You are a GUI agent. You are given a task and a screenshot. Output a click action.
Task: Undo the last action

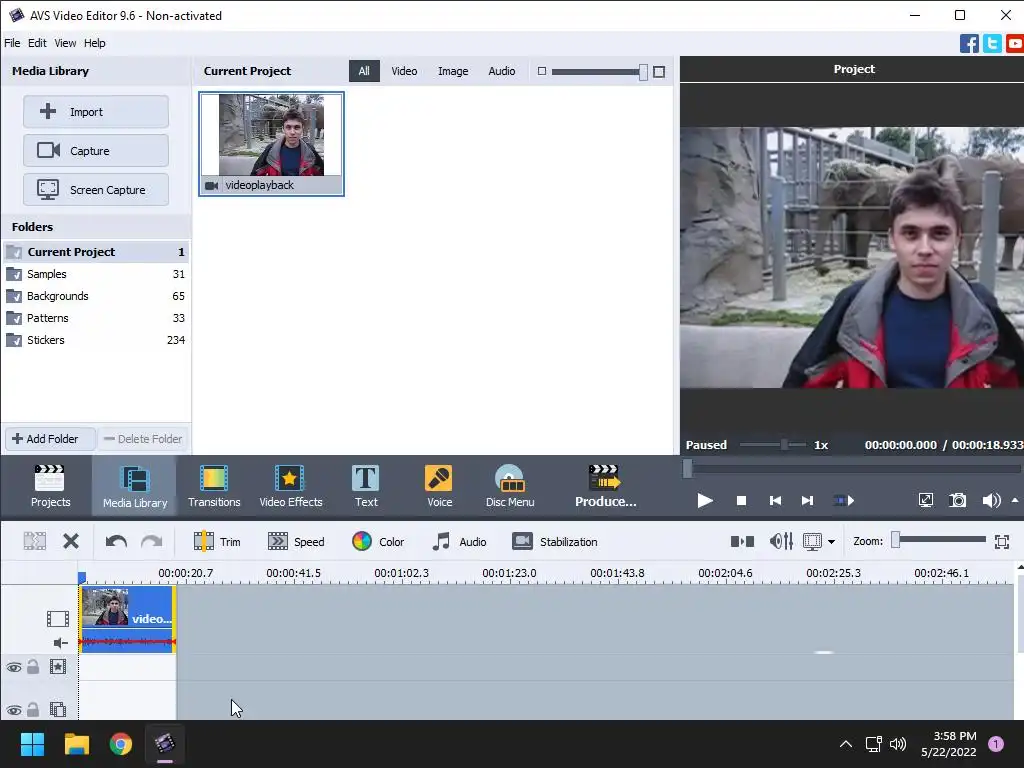(116, 541)
